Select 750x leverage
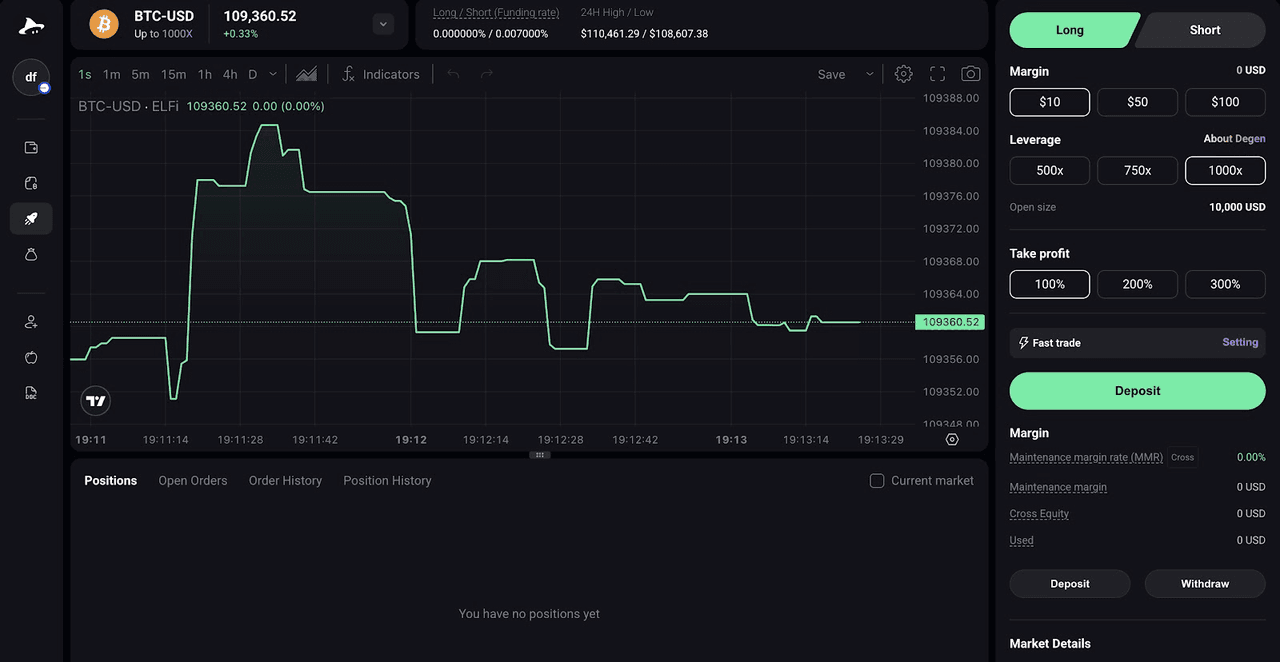 pos(1138,171)
